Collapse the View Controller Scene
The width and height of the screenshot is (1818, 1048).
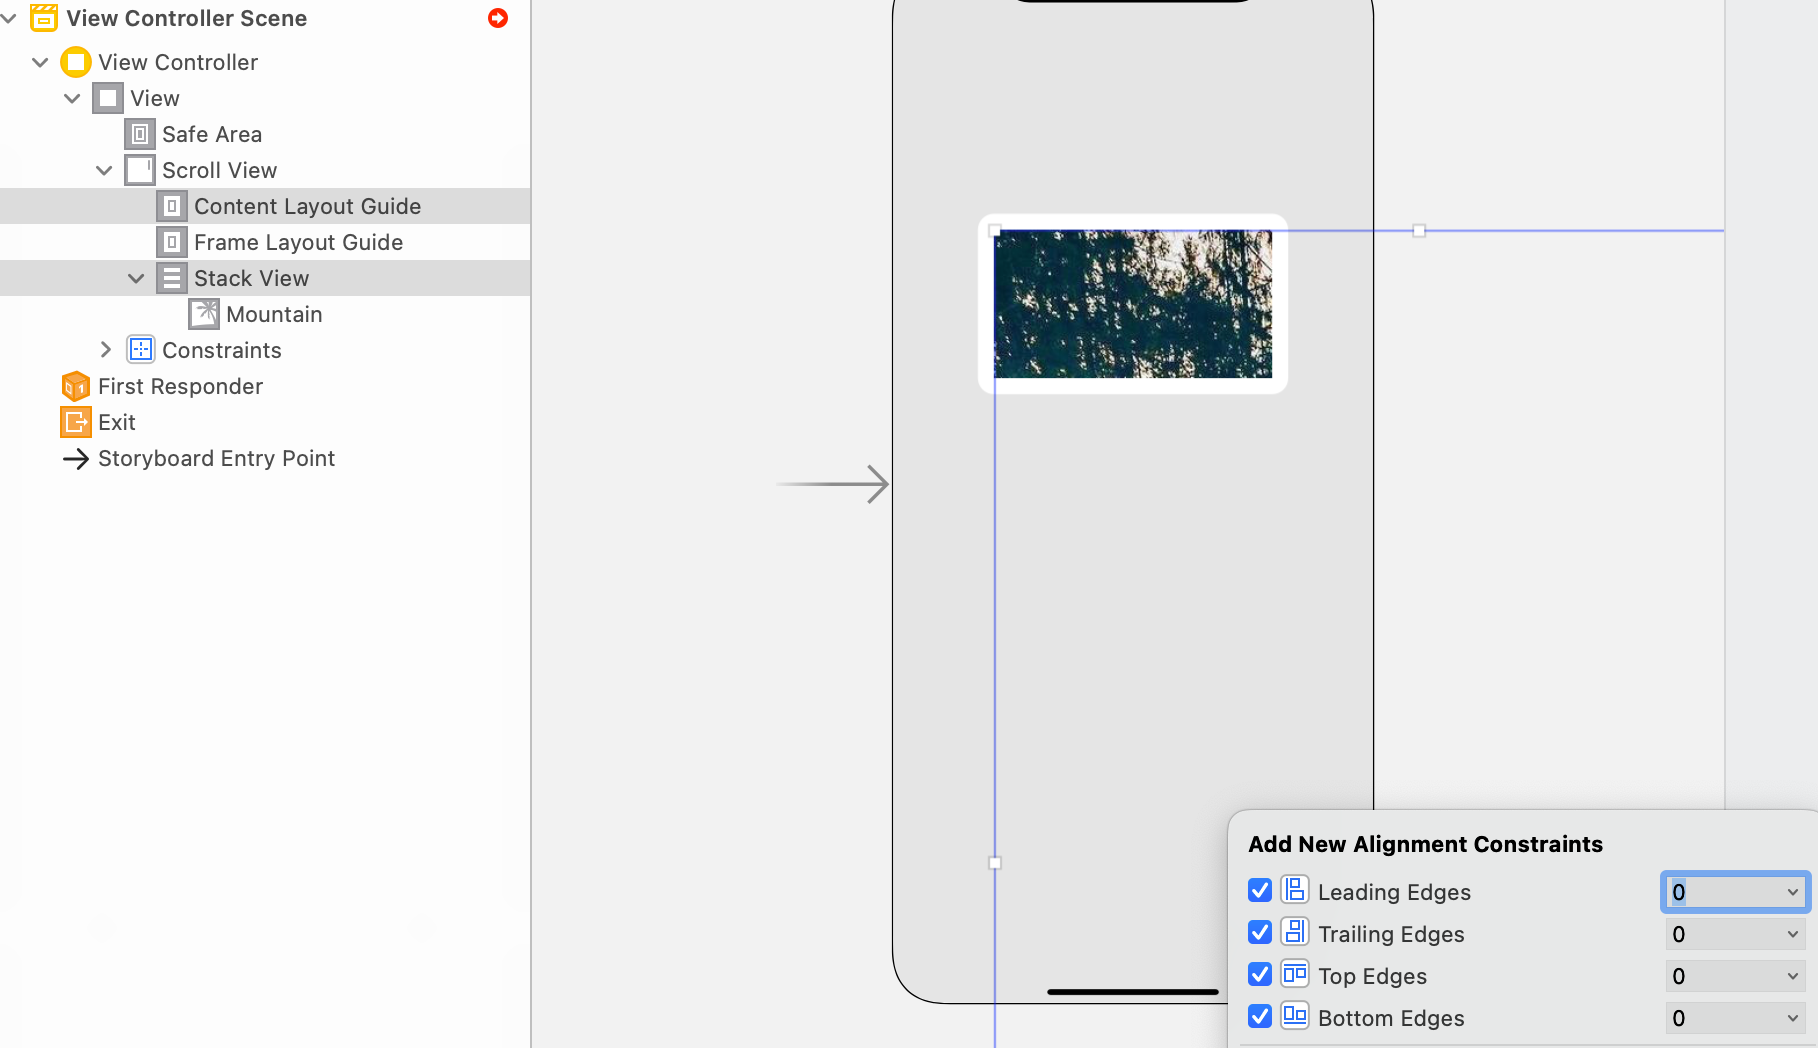click(9, 18)
